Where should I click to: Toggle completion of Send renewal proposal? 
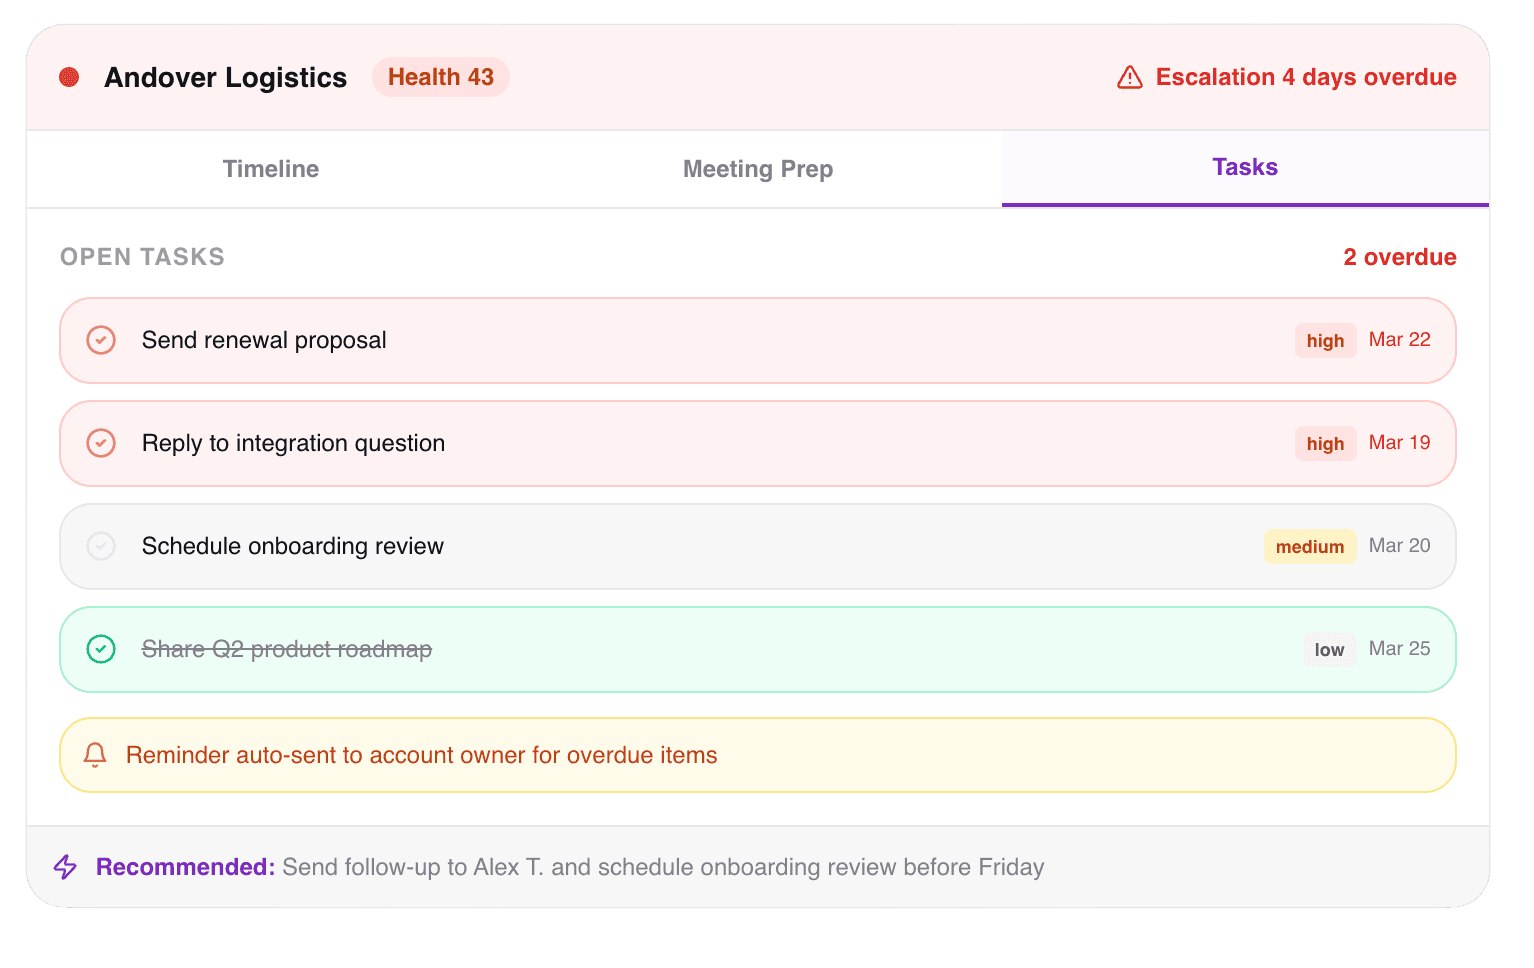coord(101,340)
